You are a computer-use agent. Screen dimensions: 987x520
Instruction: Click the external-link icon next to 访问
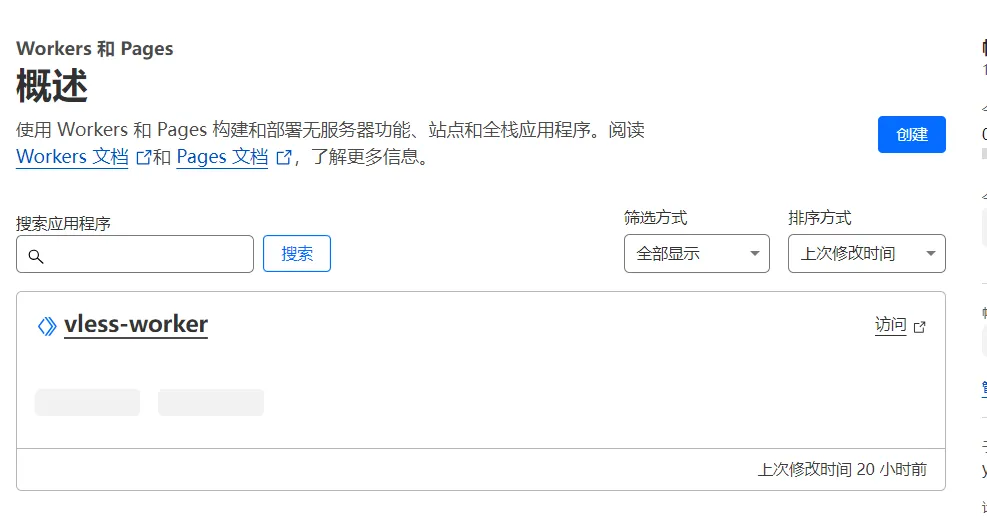(x=920, y=327)
